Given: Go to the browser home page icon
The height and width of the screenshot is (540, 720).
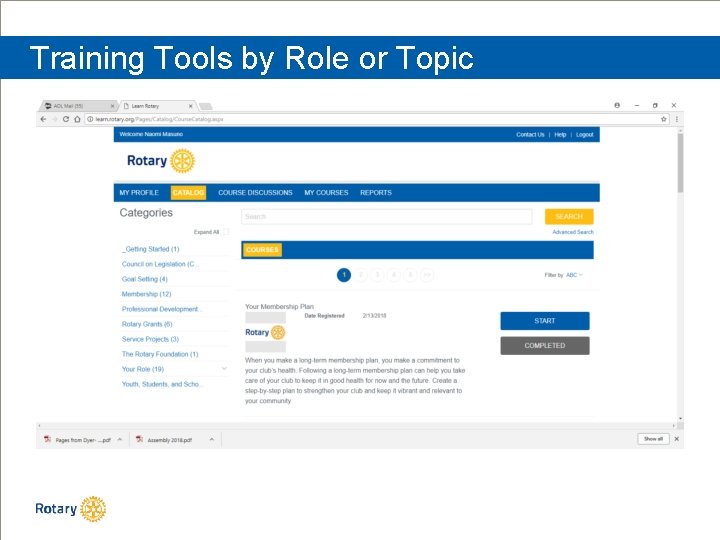Looking at the screenshot, I should pyautogui.click(x=77, y=119).
